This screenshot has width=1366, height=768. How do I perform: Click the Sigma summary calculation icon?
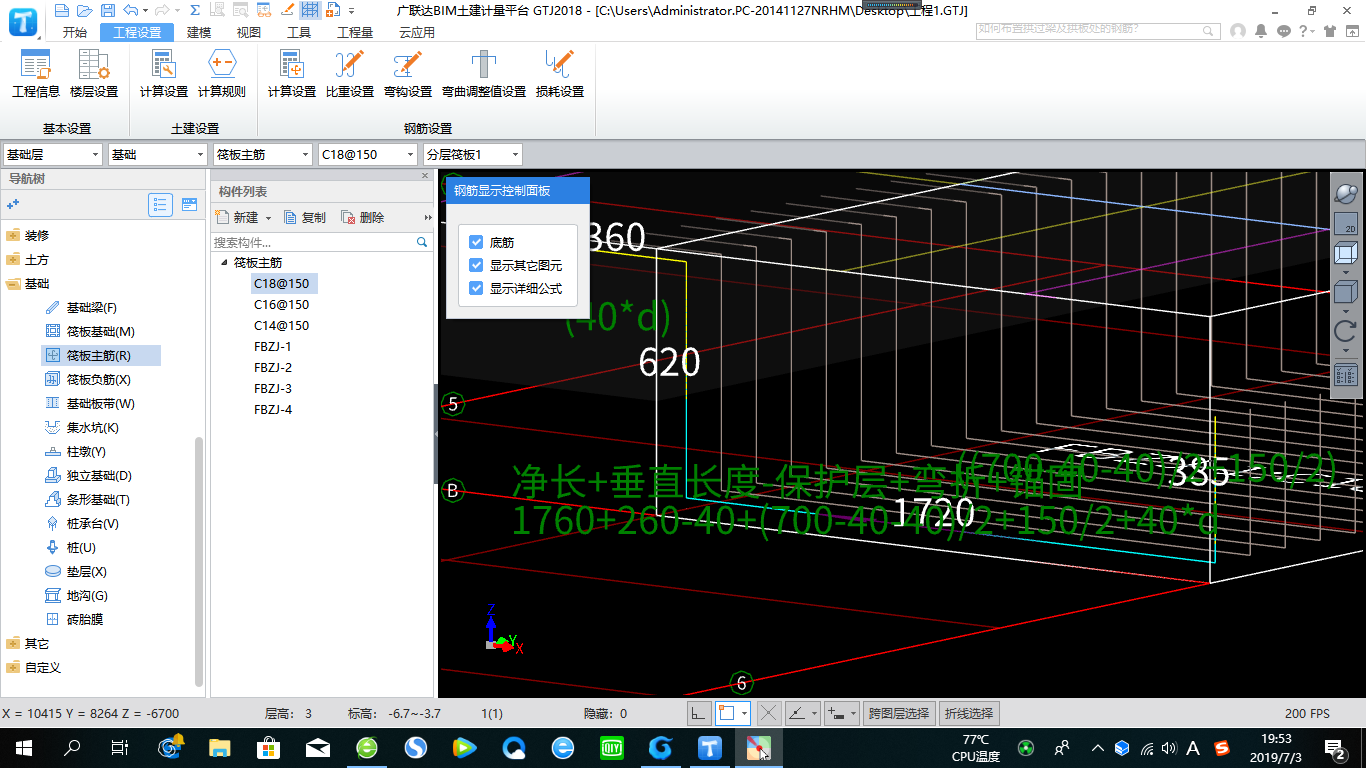coord(193,10)
